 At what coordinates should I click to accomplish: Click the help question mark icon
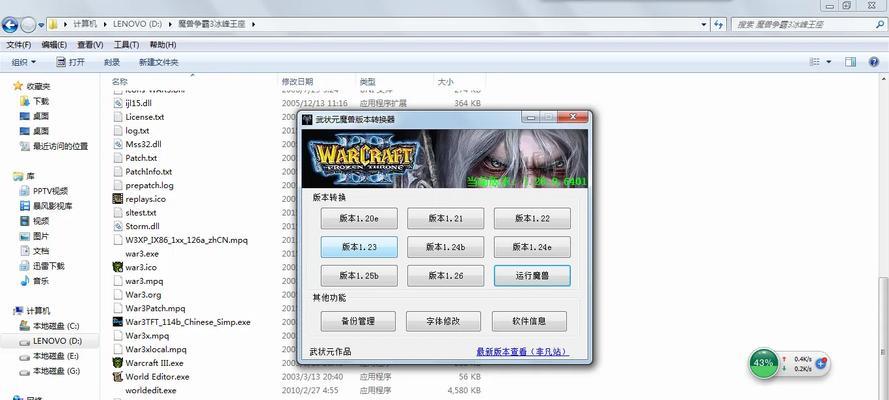click(874, 62)
